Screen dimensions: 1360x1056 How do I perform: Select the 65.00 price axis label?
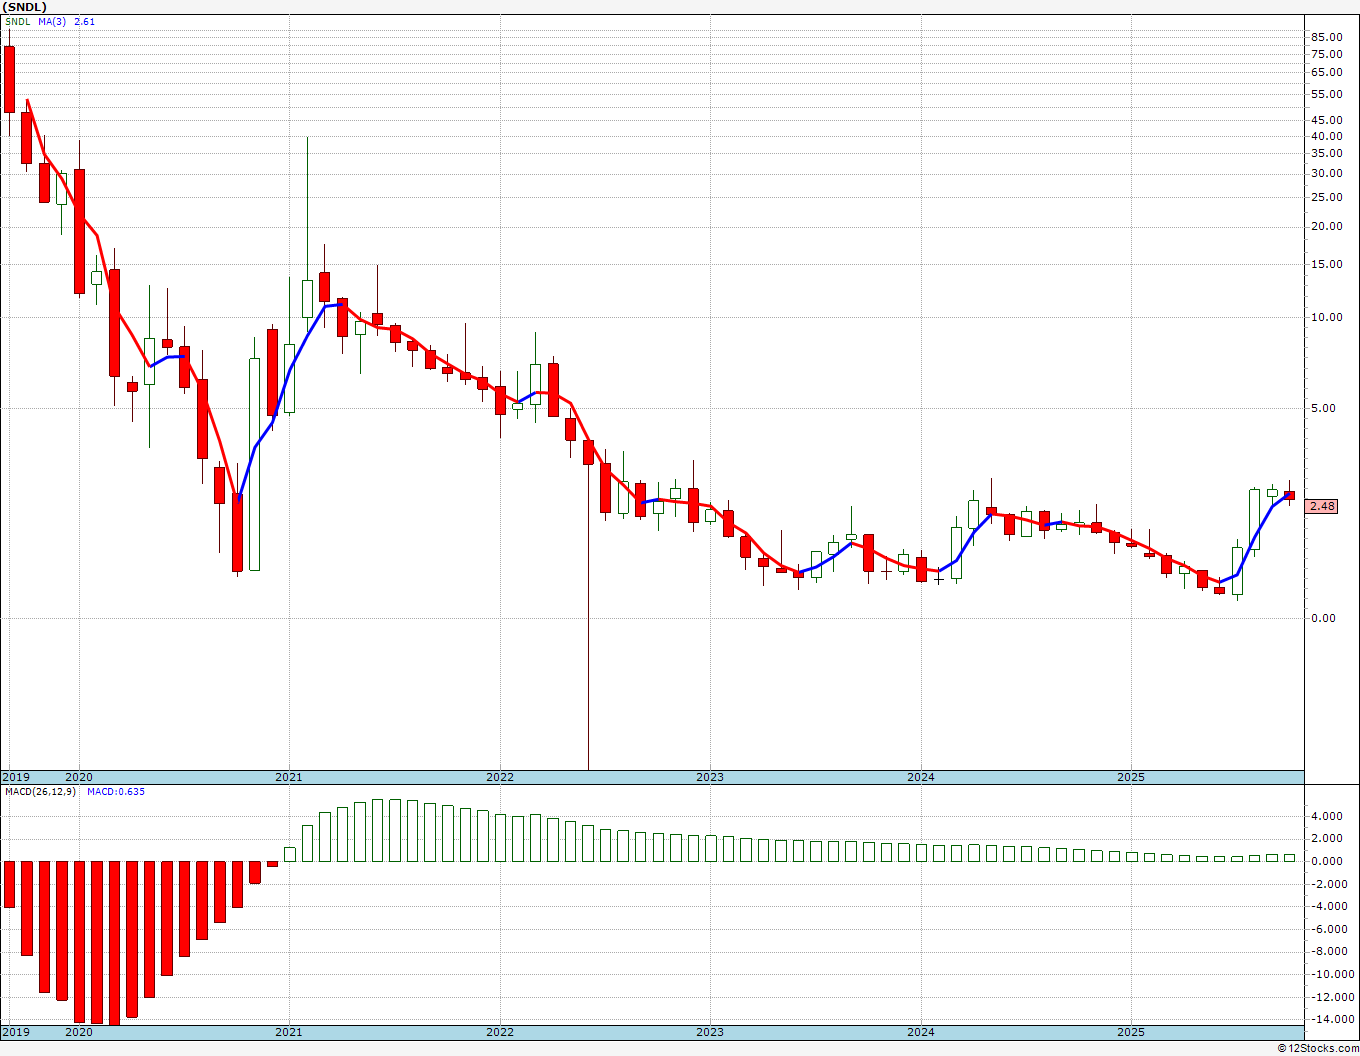coord(1328,72)
